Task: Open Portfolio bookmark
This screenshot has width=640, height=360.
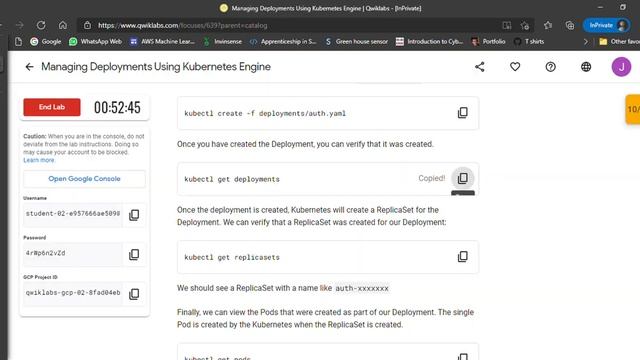Action: coord(488,42)
